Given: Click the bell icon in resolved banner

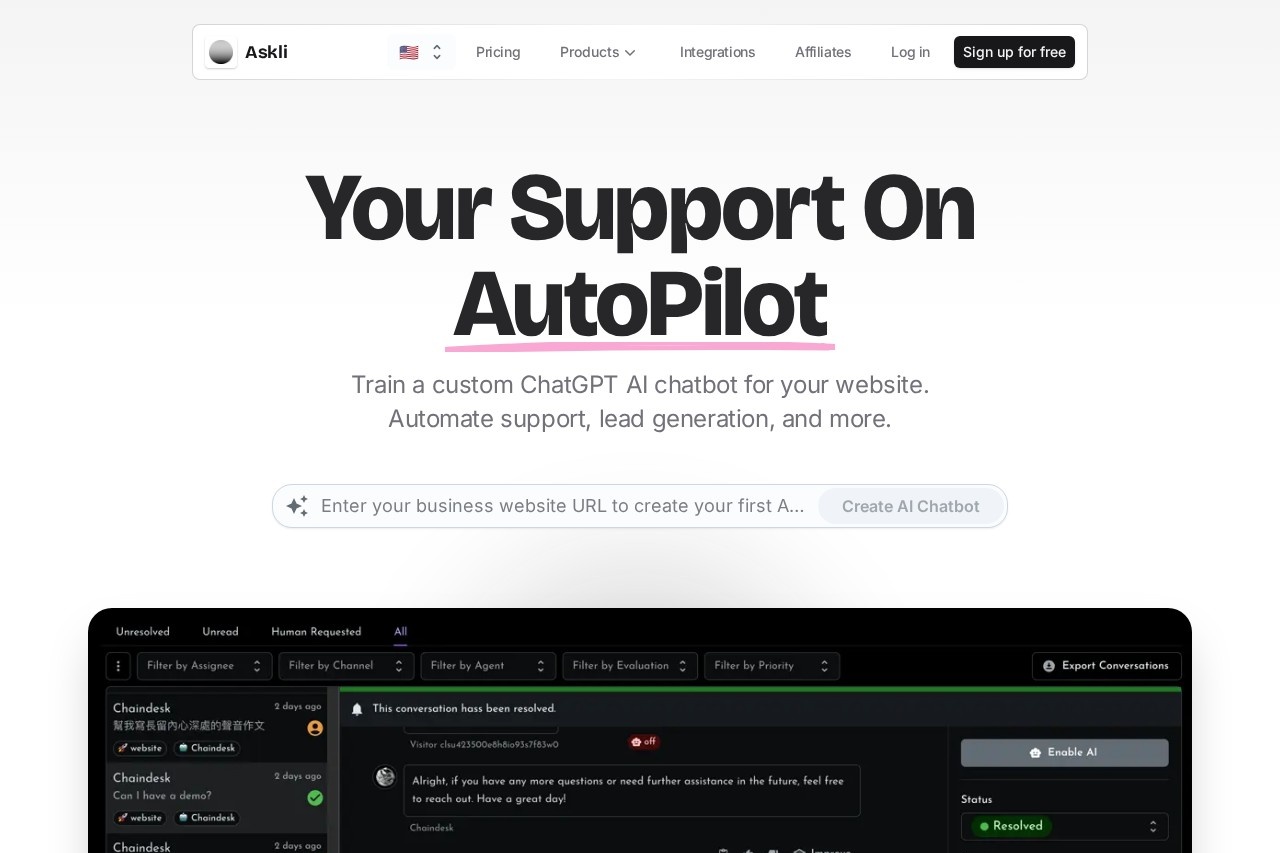Looking at the screenshot, I should click(357, 709).
